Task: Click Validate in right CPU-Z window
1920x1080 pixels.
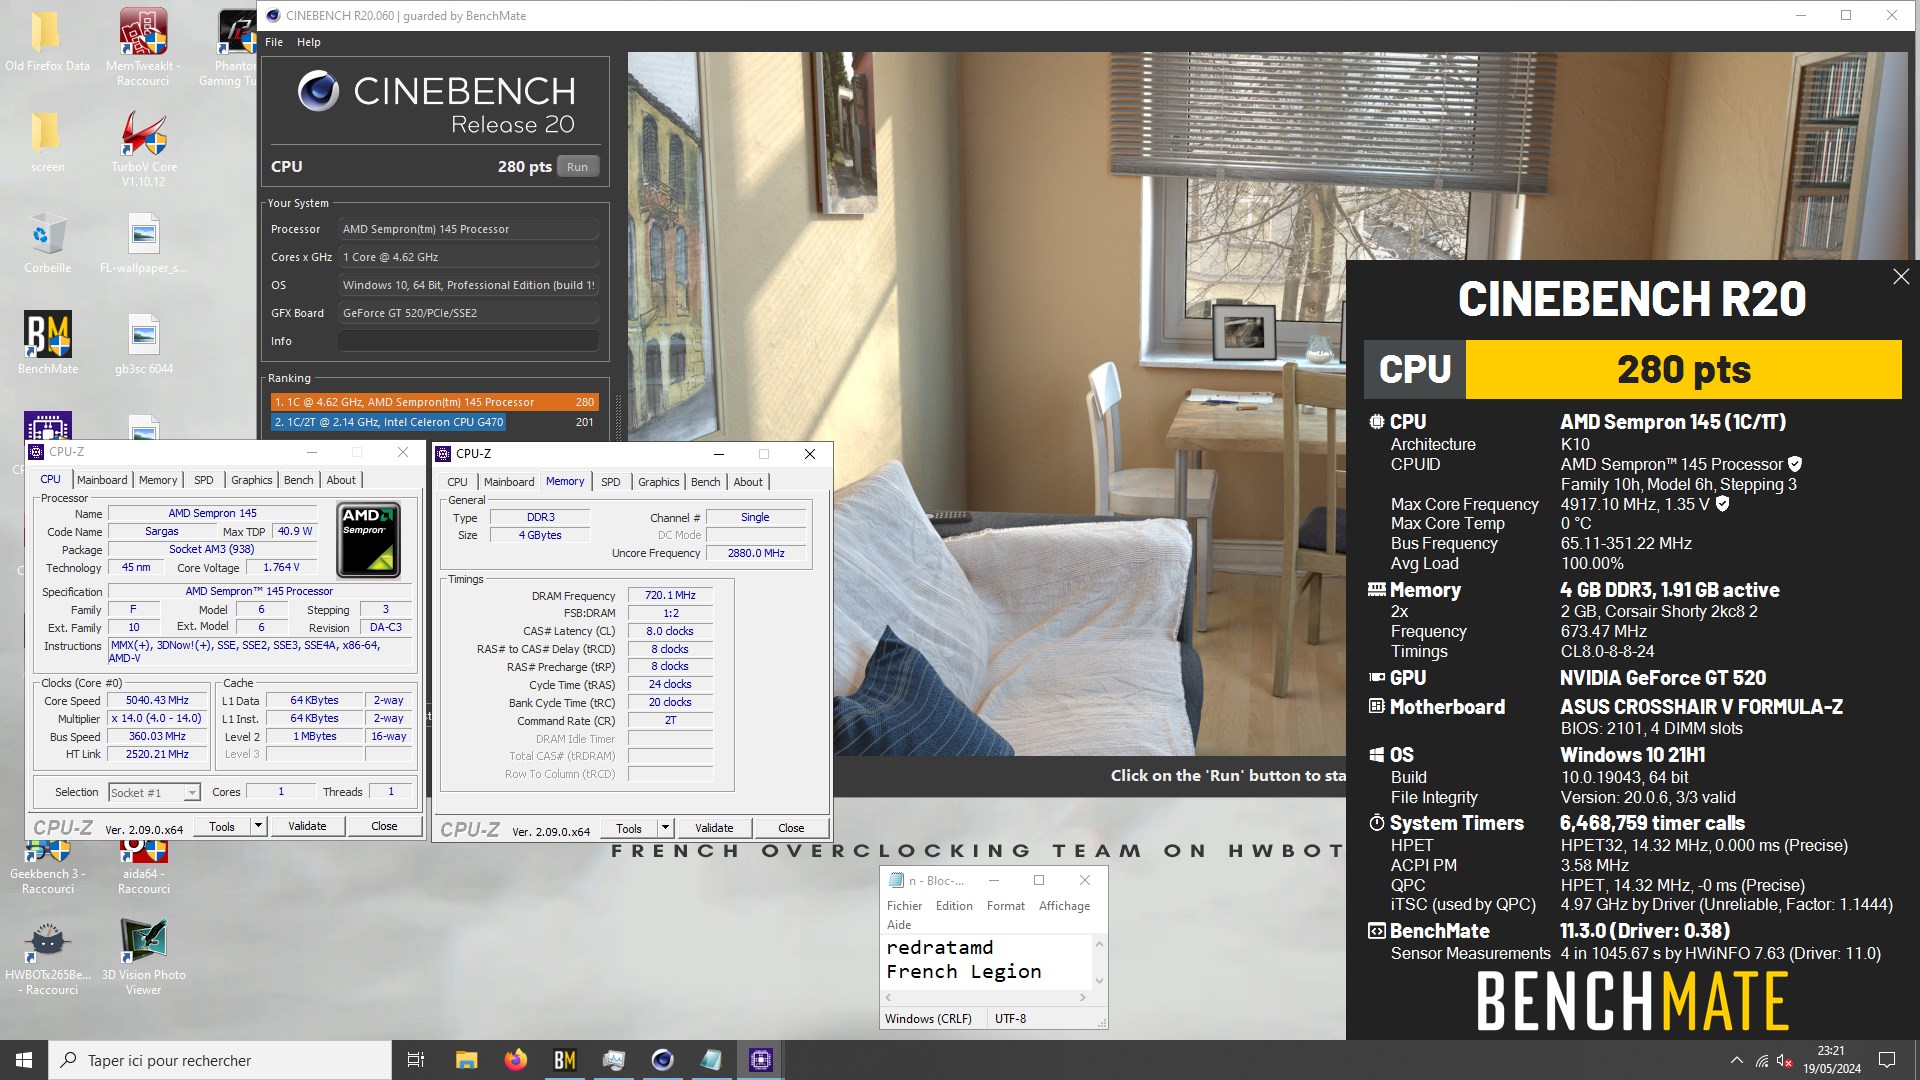Action: tap(714, 829)
